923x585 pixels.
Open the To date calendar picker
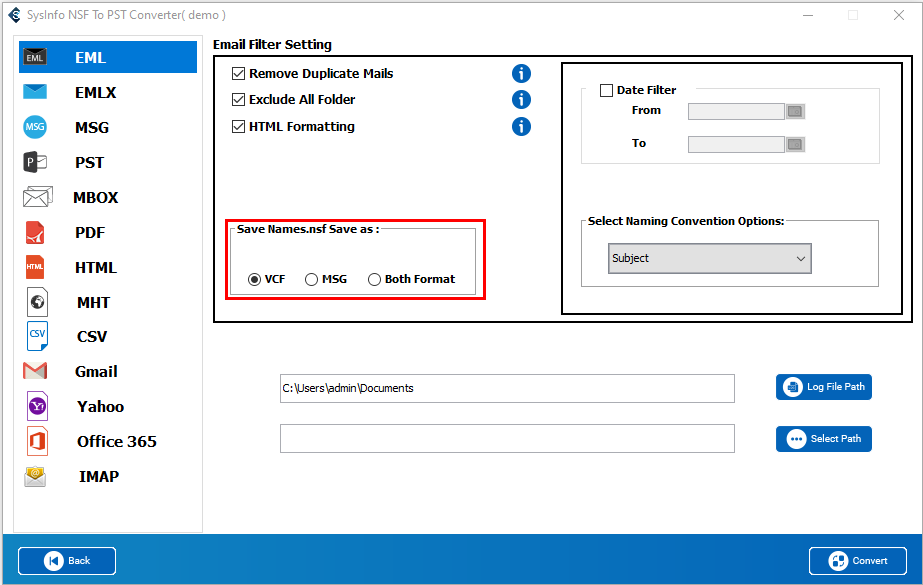pyautogui.click(x=795, y=144)
